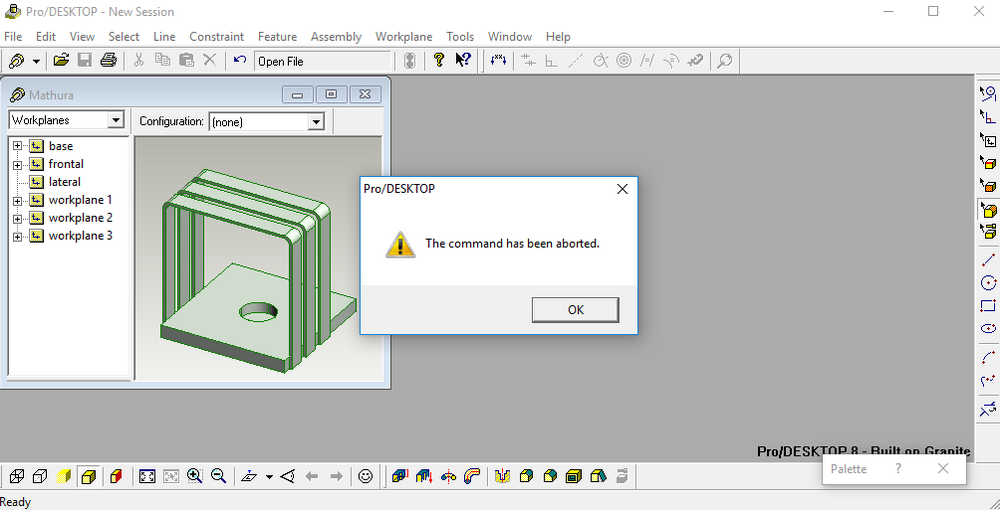Click the Select Workplanes cursor icon
This screenshot has width=1000, height=510.
[x=988, y=140]
